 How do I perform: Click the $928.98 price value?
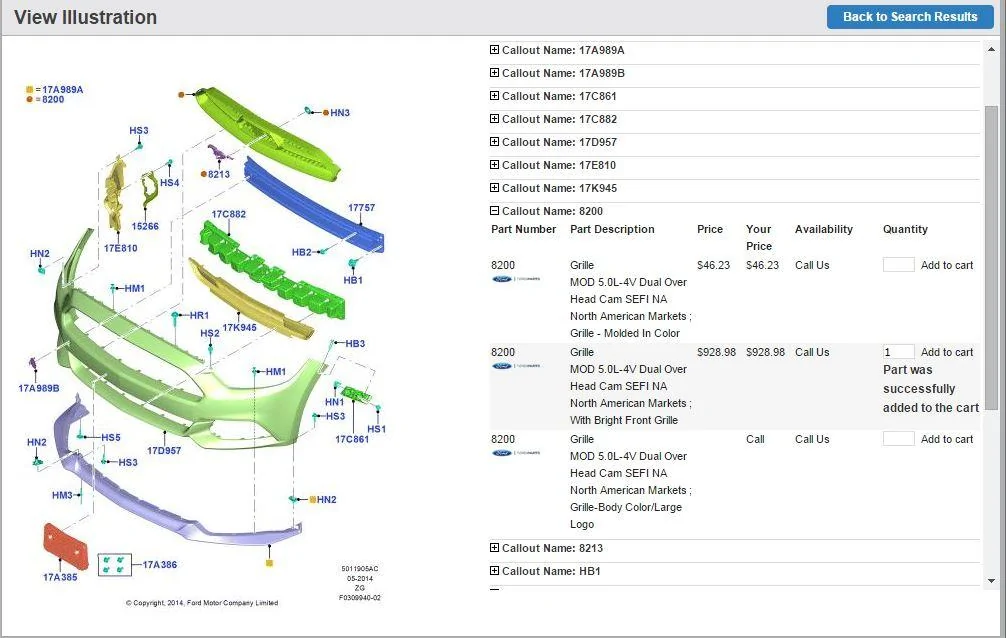click(717, 352)
